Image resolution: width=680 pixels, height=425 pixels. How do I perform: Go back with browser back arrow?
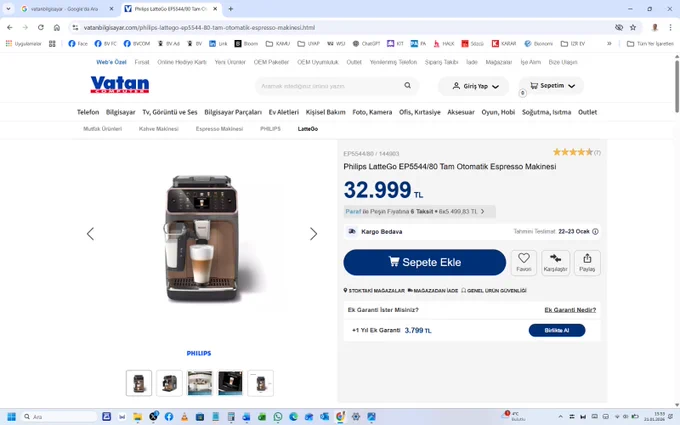(x=10, y=27)
